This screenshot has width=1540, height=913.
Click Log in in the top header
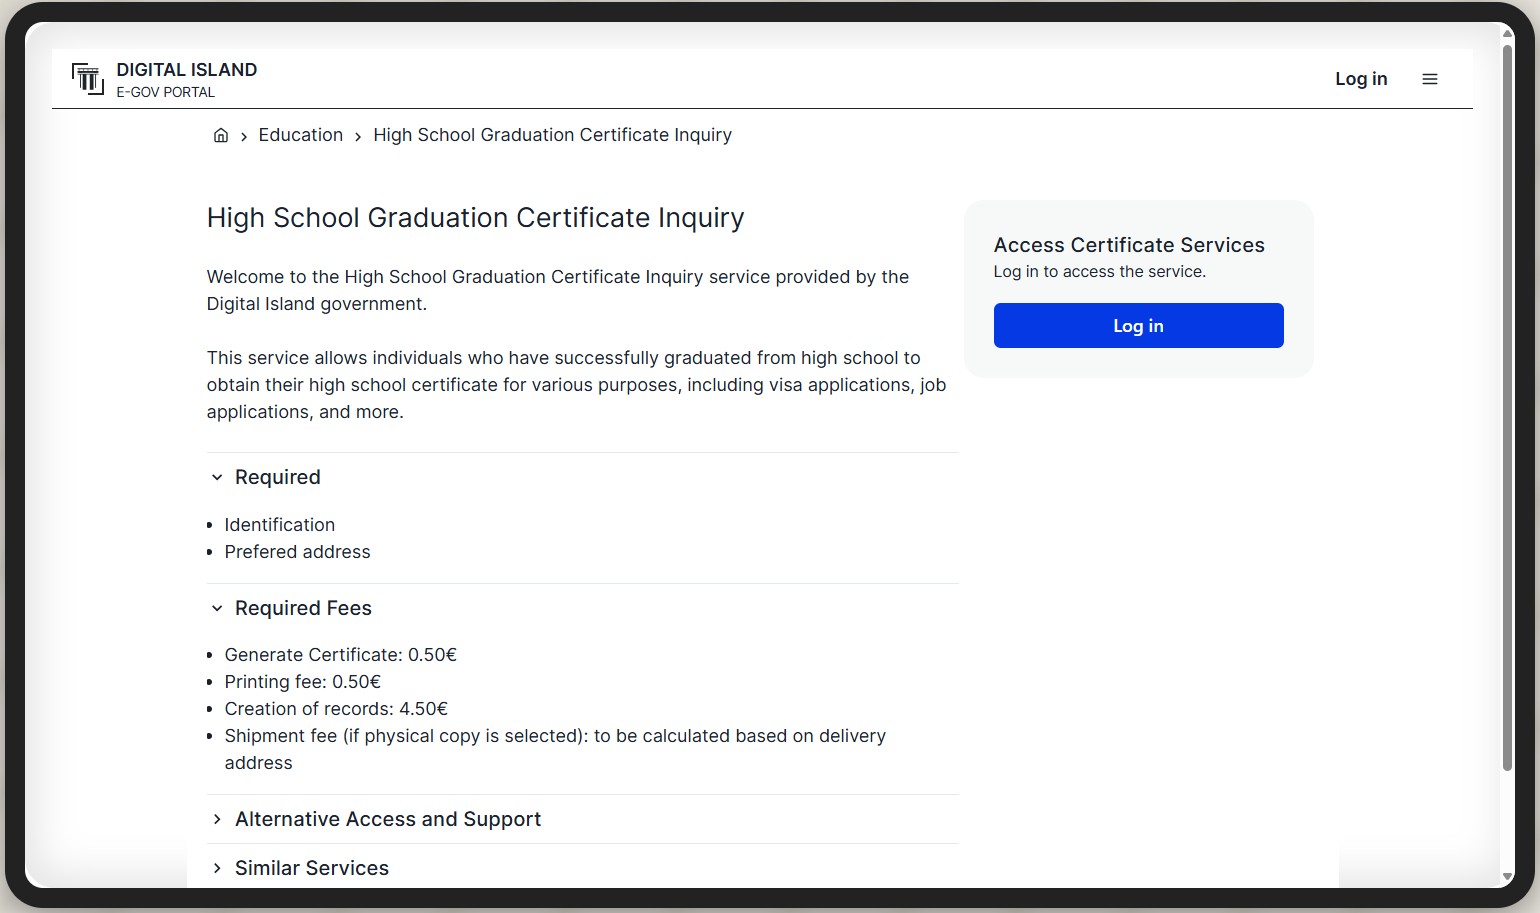coord(1361,79)
